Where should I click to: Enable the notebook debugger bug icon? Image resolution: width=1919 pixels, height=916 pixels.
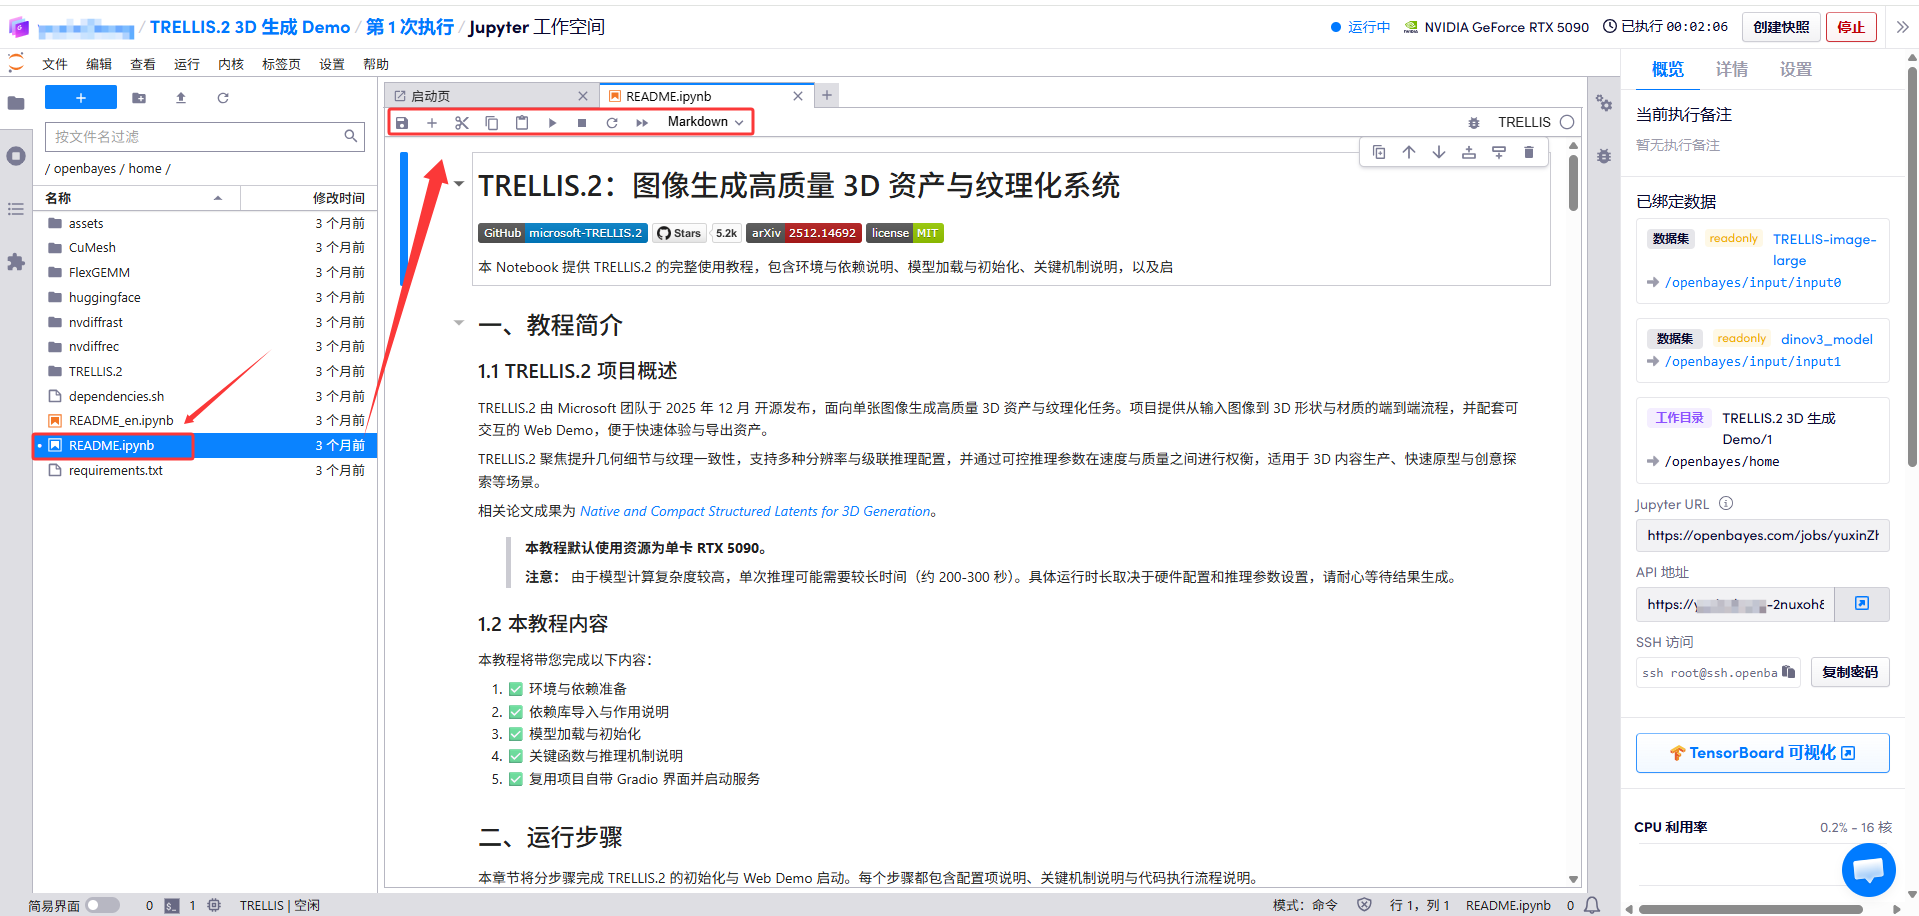pos(1473,123)
